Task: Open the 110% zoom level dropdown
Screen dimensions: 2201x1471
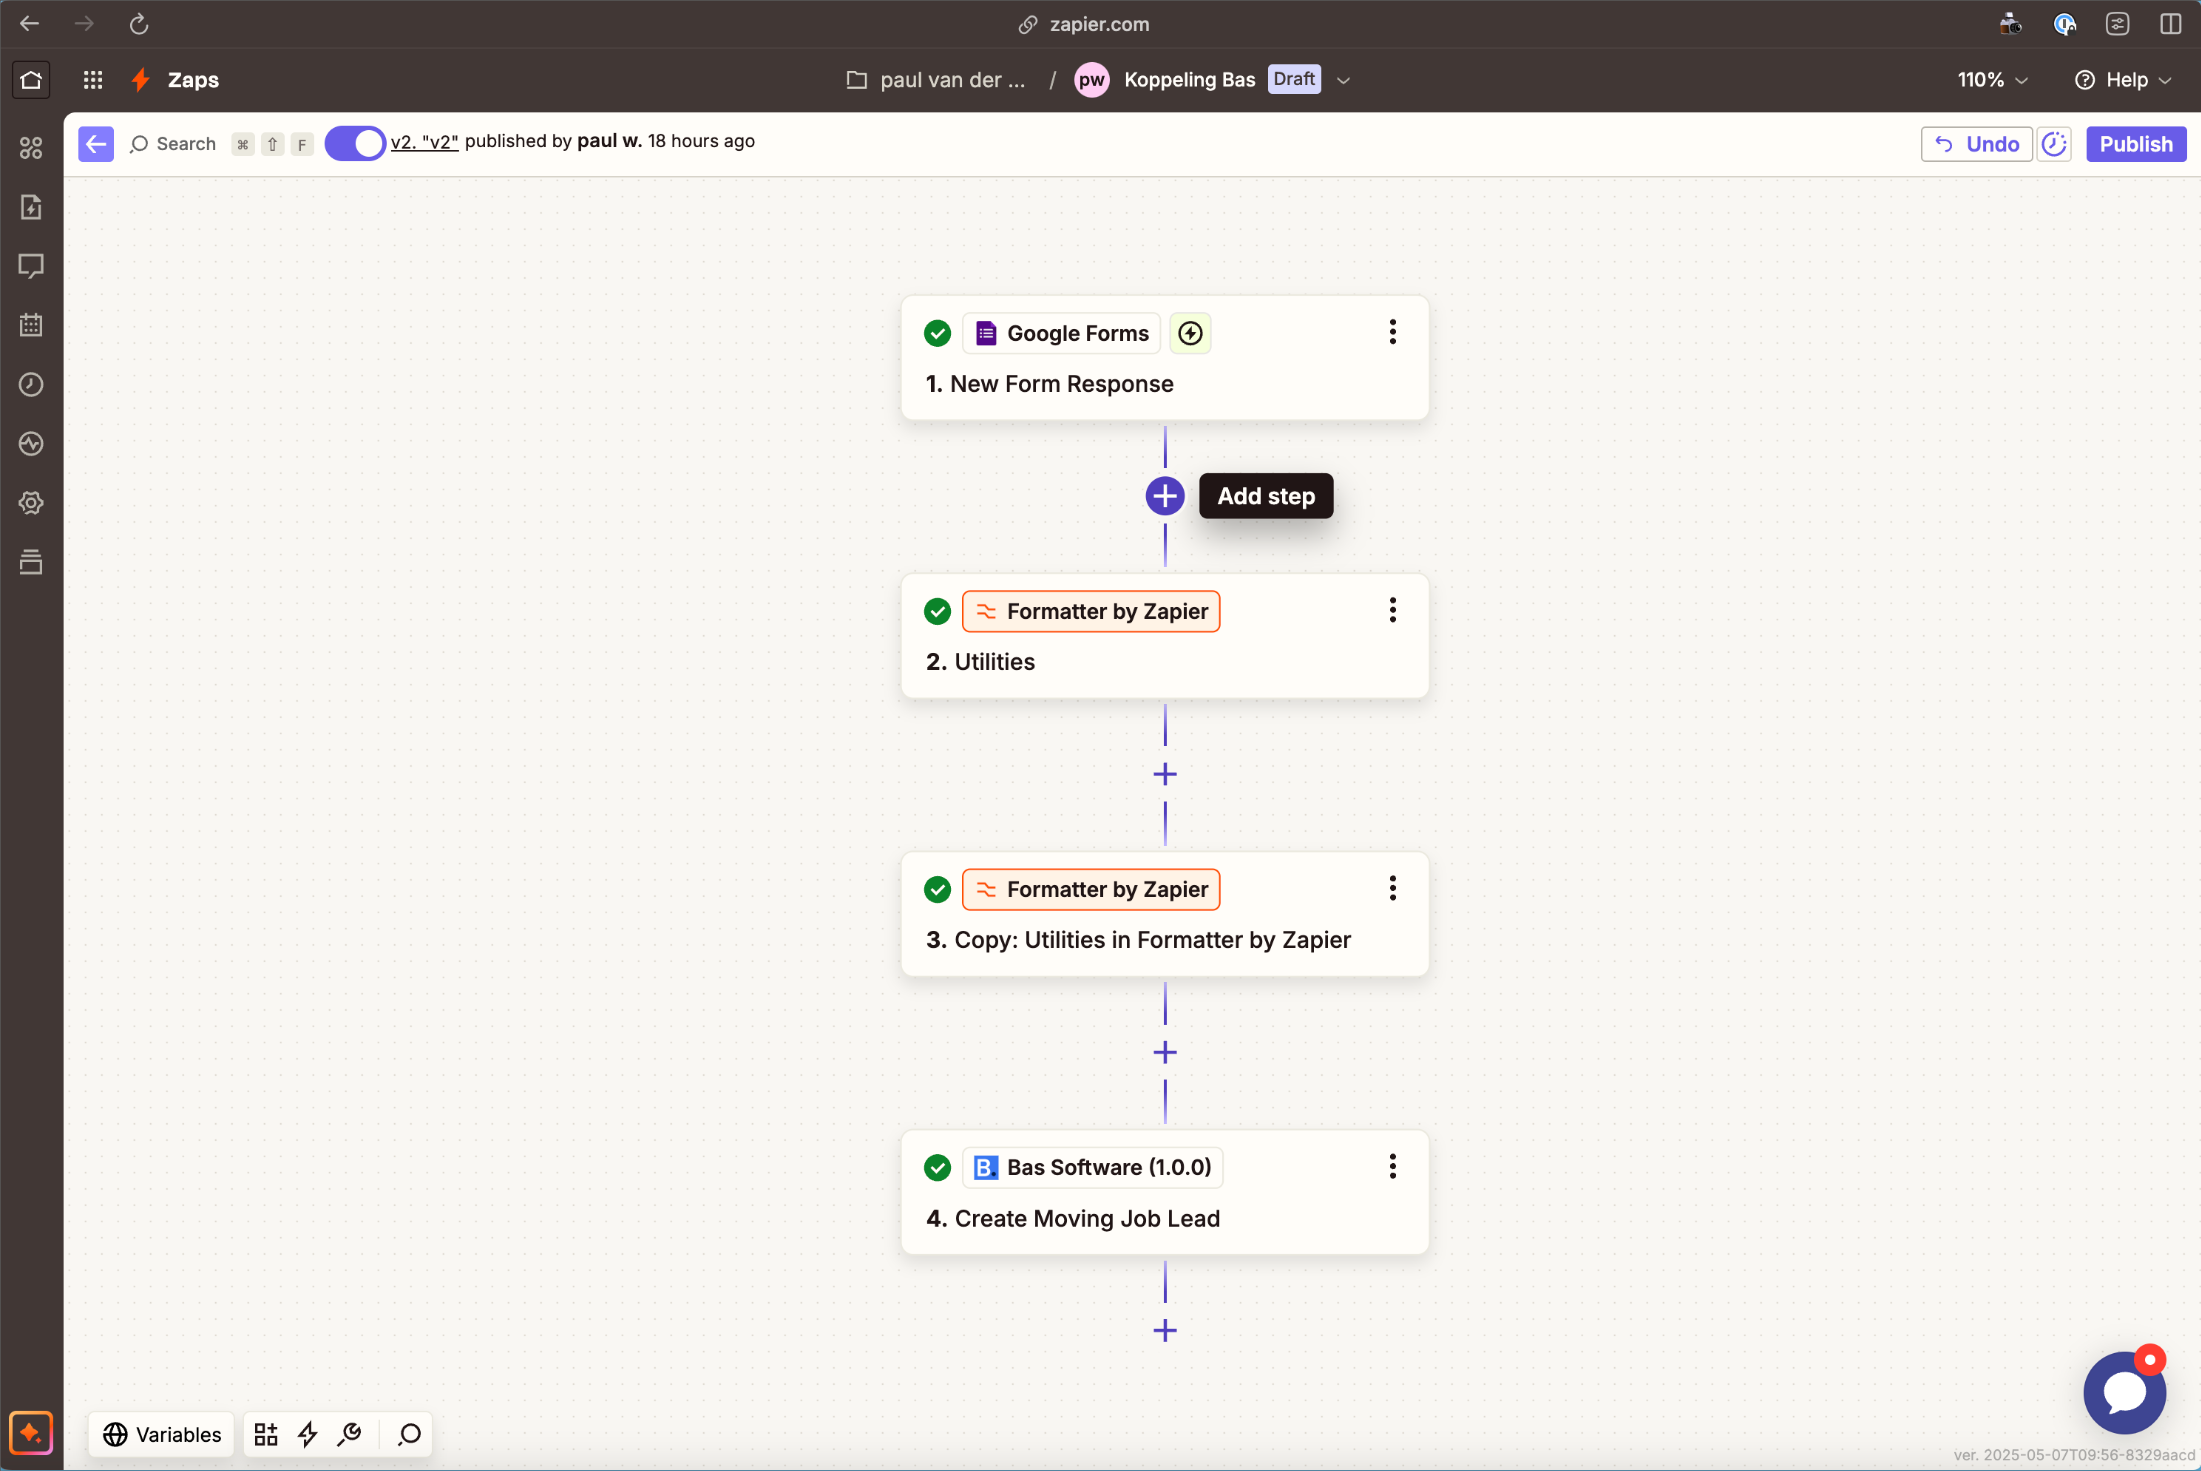Action: pos(1992,80)
